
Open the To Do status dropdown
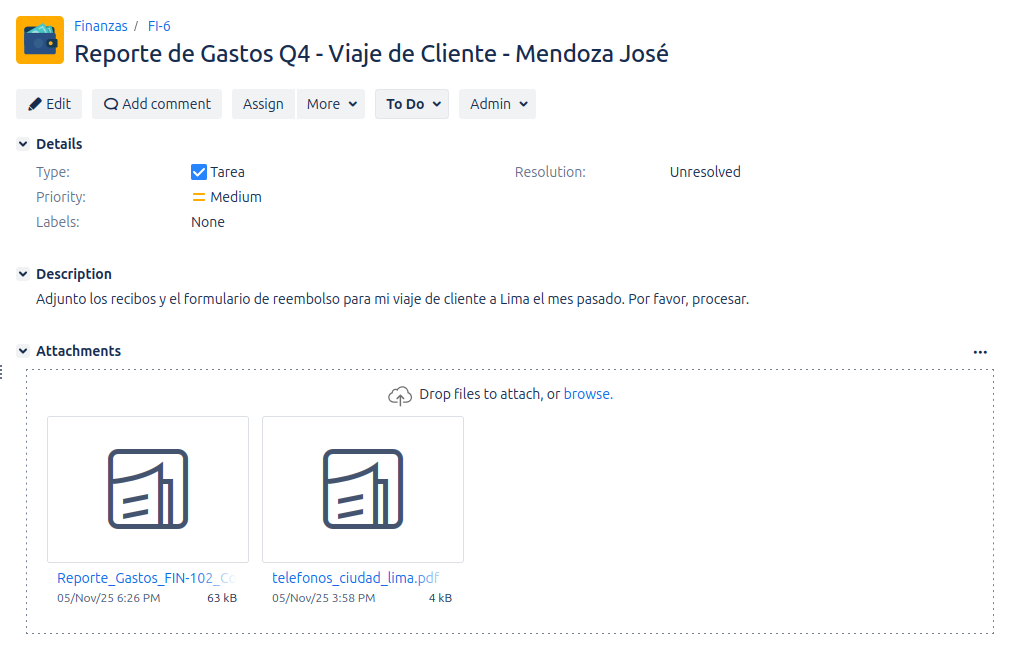[x=411, y=104]
